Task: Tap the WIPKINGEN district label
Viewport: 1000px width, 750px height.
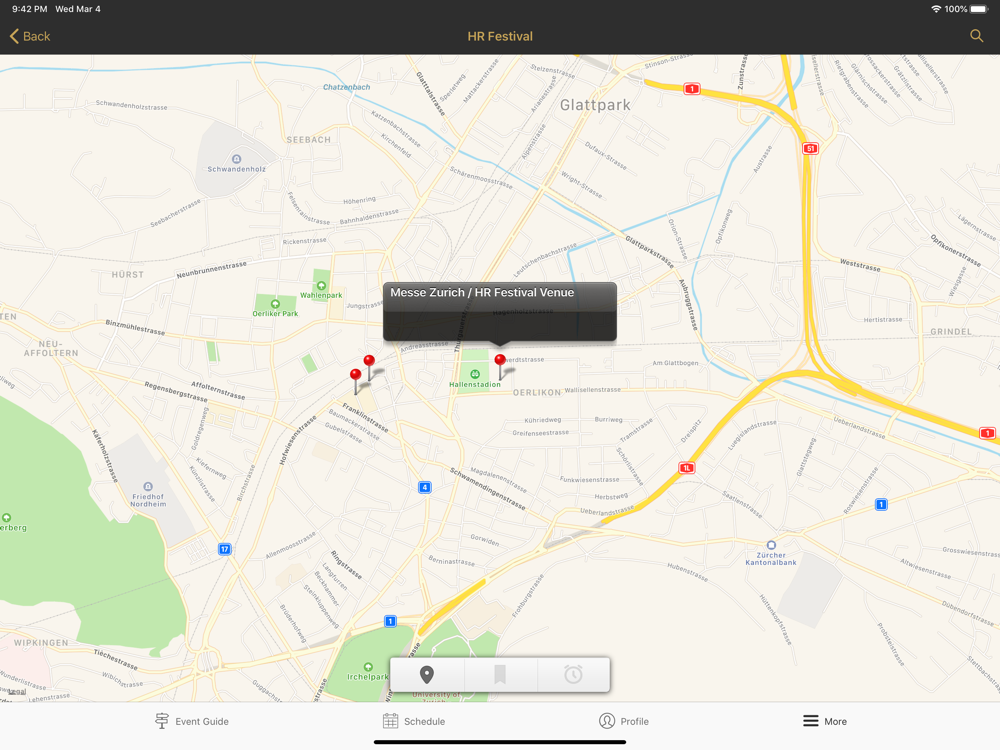Action: tap(41, 643)
